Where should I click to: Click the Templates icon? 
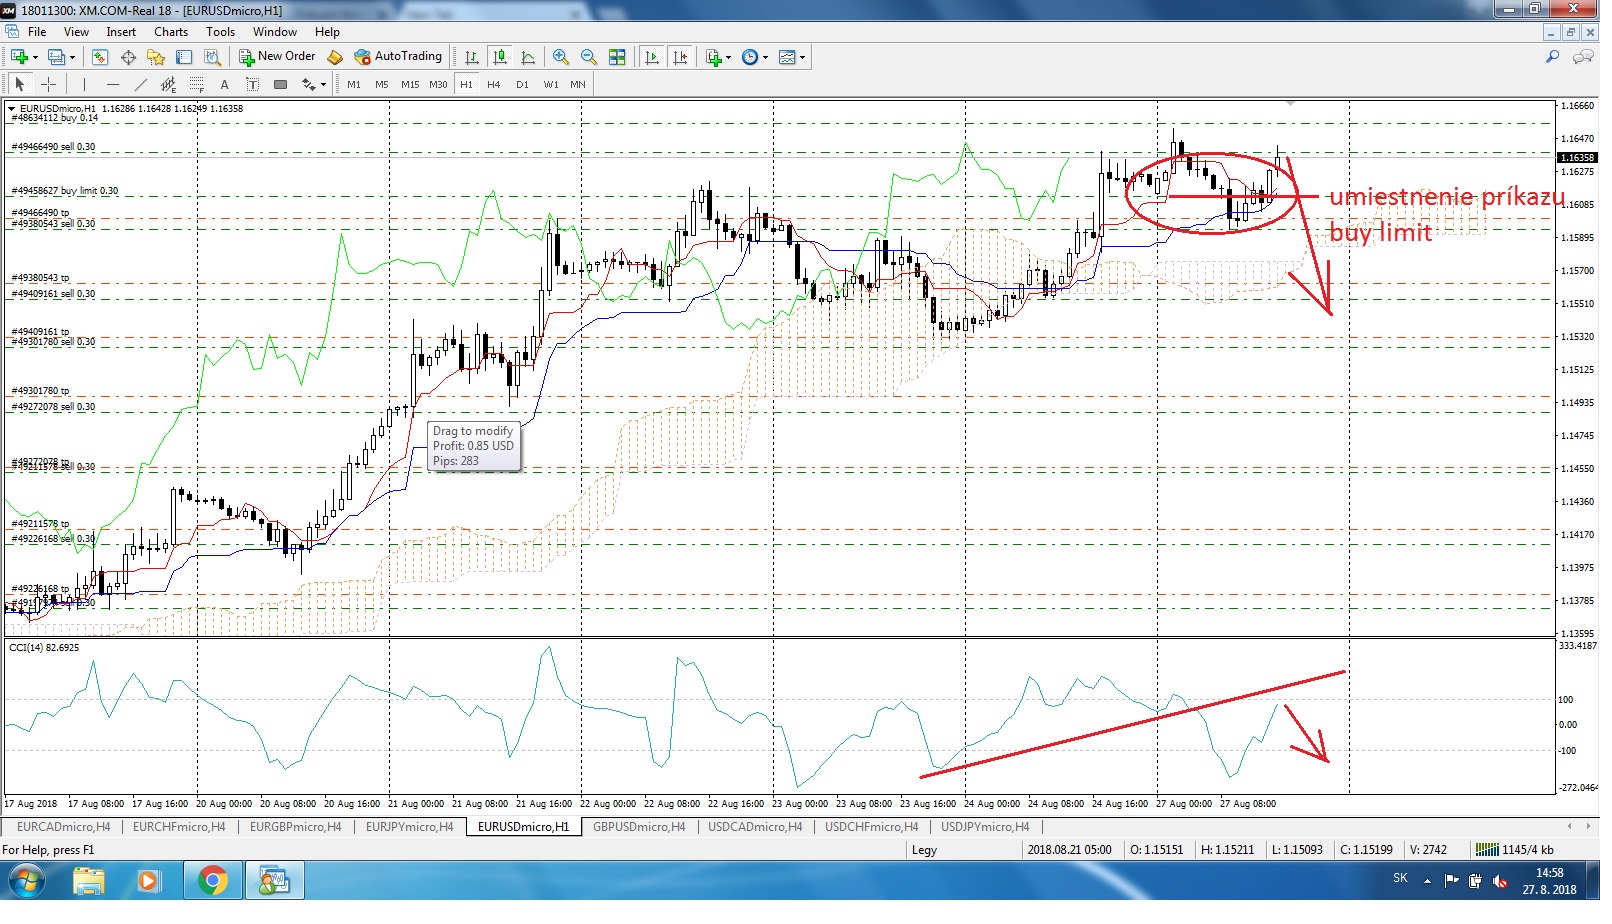pos(787,57)
